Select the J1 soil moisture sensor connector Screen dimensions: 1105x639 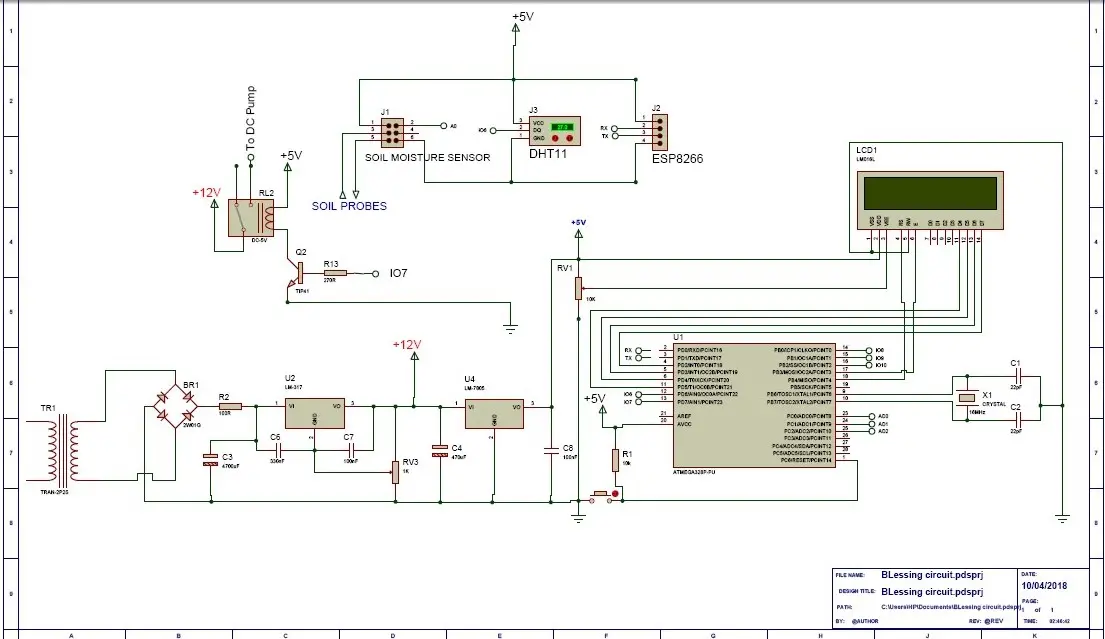click(x=393, y=132)
